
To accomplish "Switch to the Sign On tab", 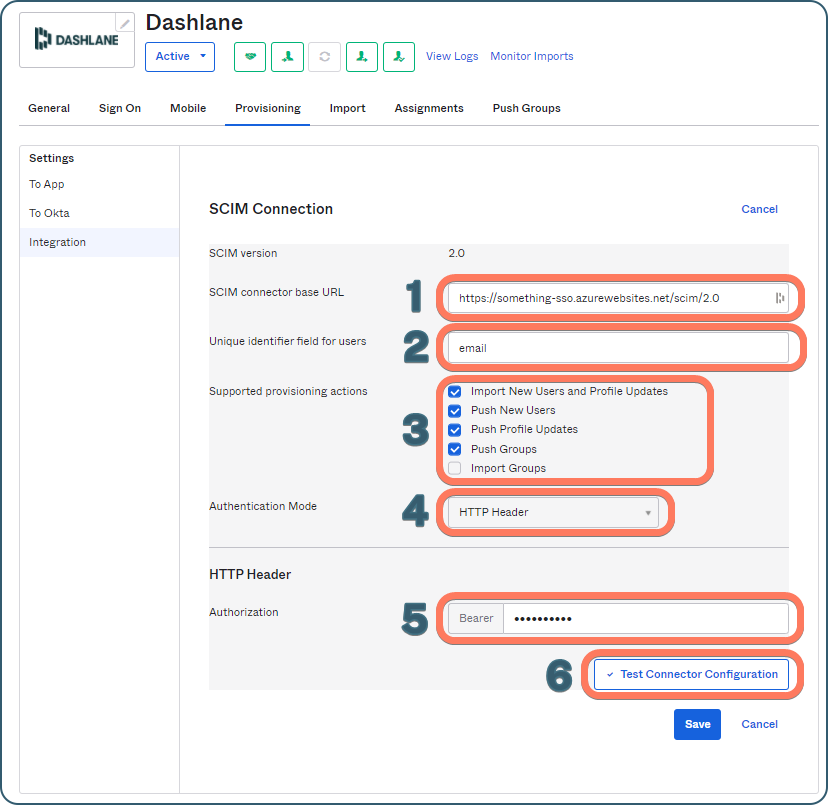I will [120, 108].
